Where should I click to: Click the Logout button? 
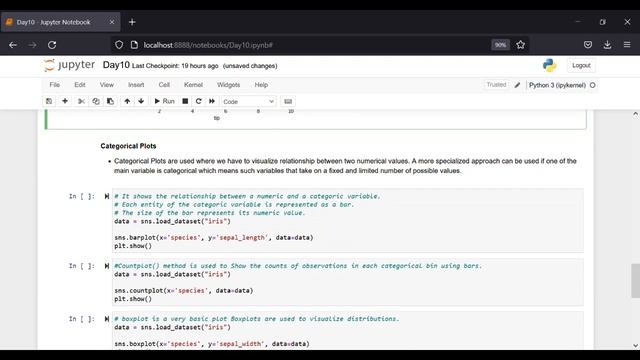[x=581, y=65]
